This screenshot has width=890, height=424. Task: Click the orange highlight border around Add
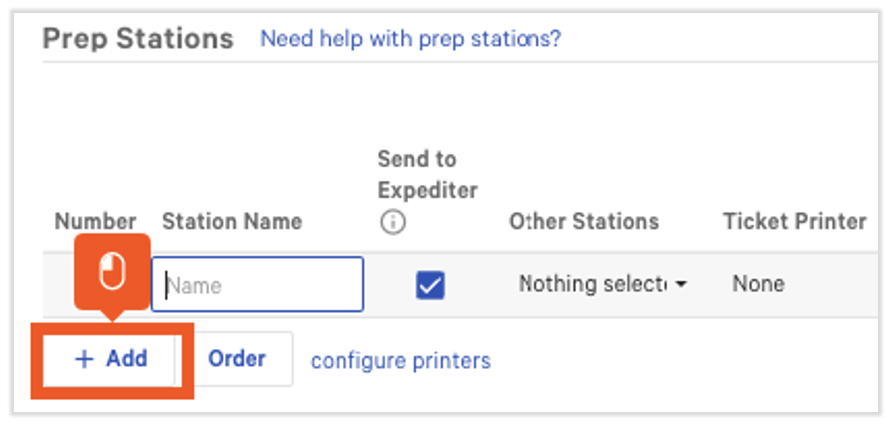pyautogui.click(x=36, y=360)
